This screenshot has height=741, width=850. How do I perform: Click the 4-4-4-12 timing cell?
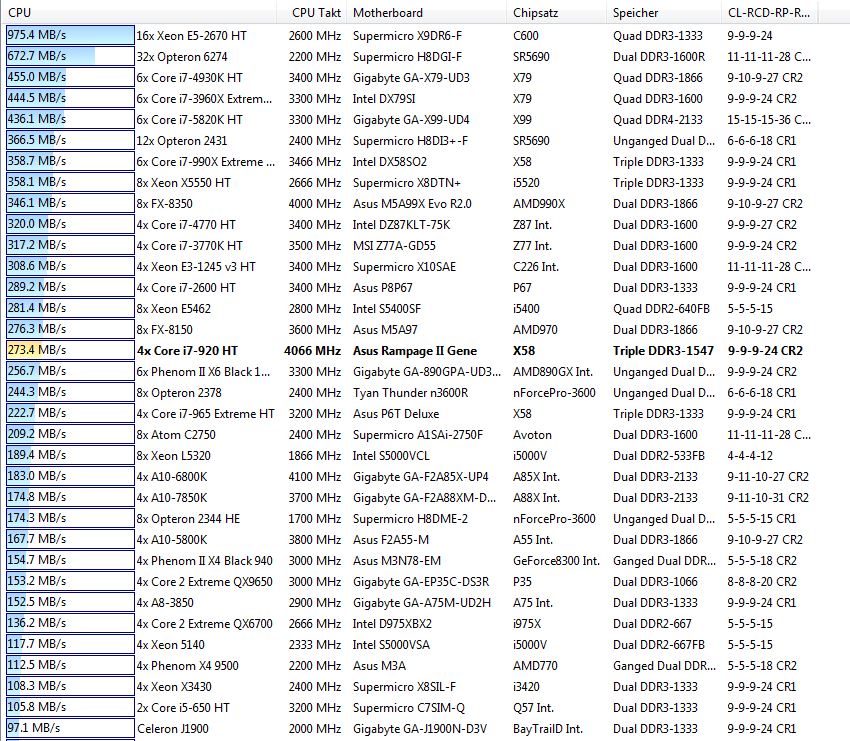(x=750, y=456)
